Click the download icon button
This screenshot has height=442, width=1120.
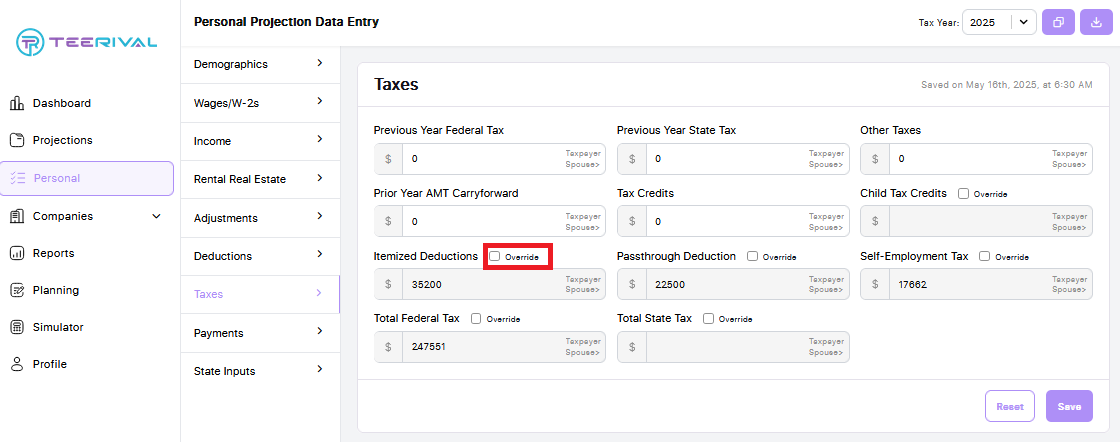point(1096,22)
